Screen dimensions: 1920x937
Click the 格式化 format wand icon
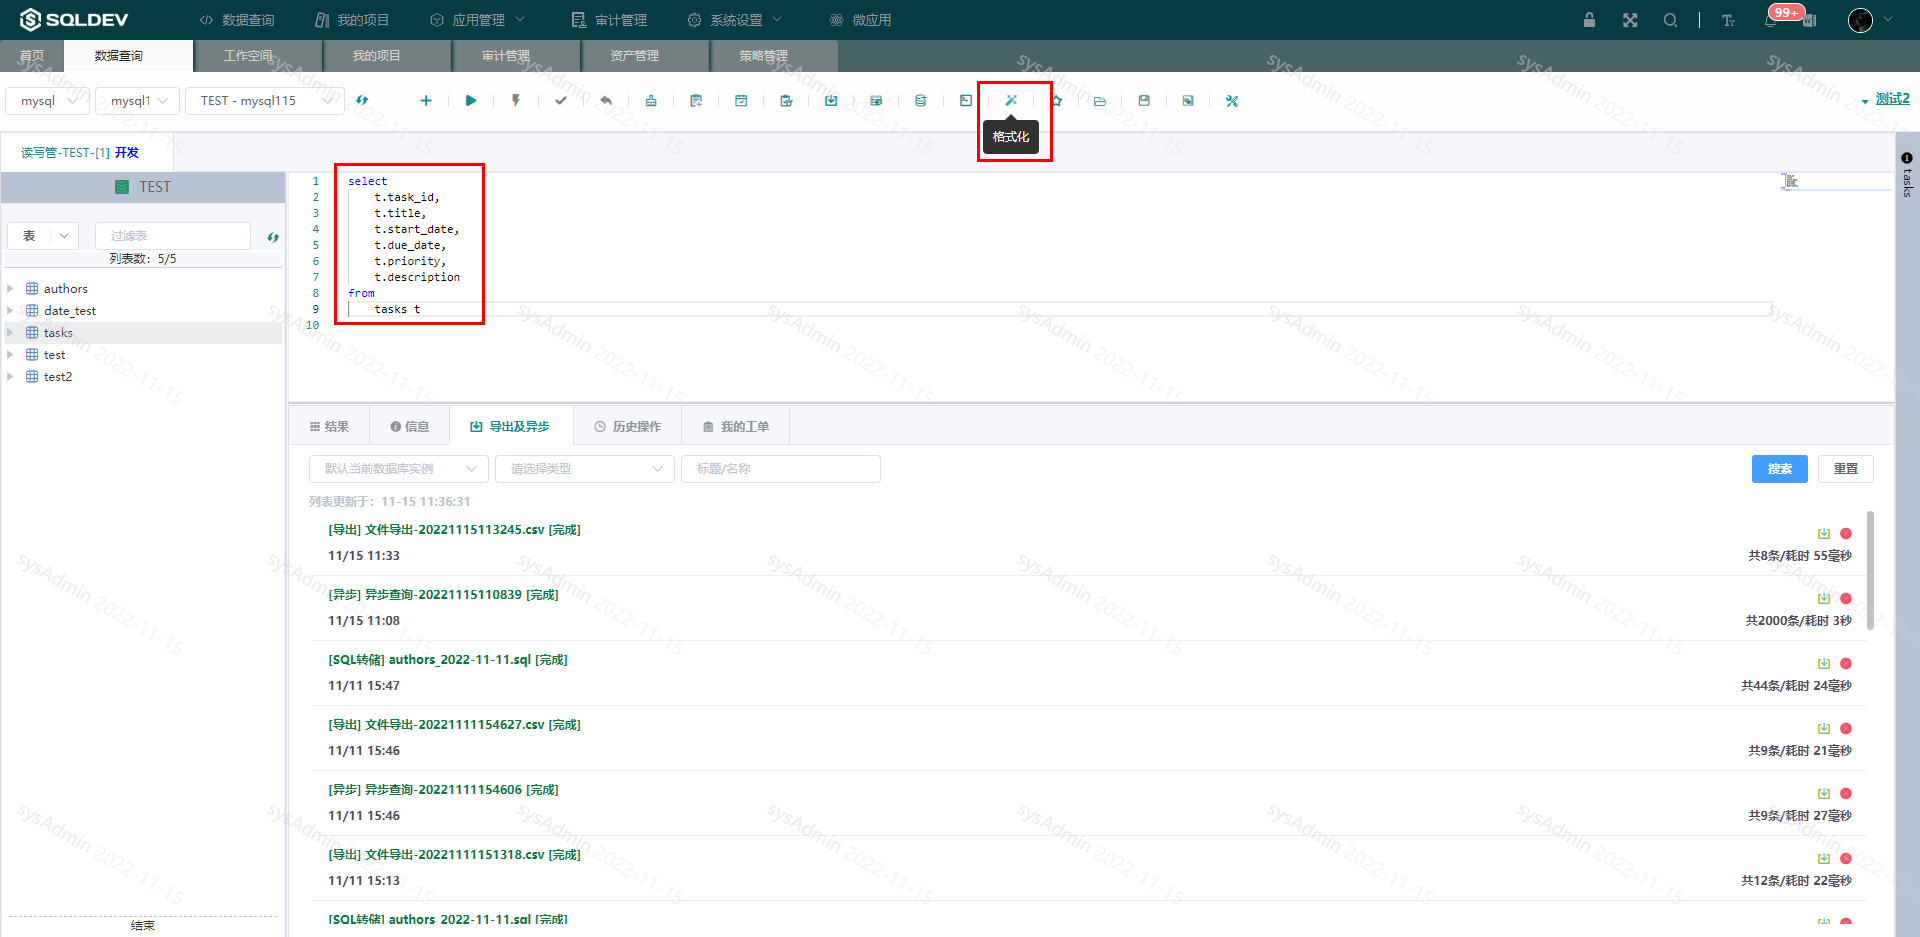coord(1011,101)
